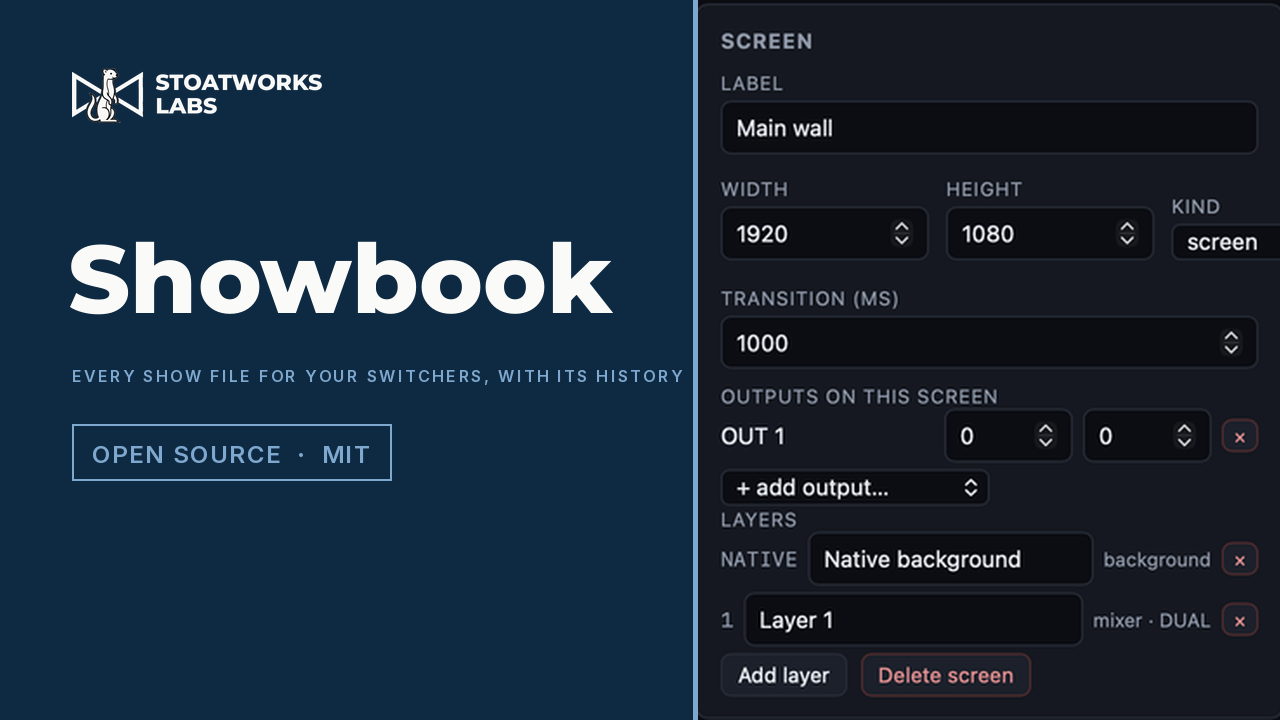Click the Showbook title text
The width and height of the screenshot is (1280, 720).
pos(340,279)
